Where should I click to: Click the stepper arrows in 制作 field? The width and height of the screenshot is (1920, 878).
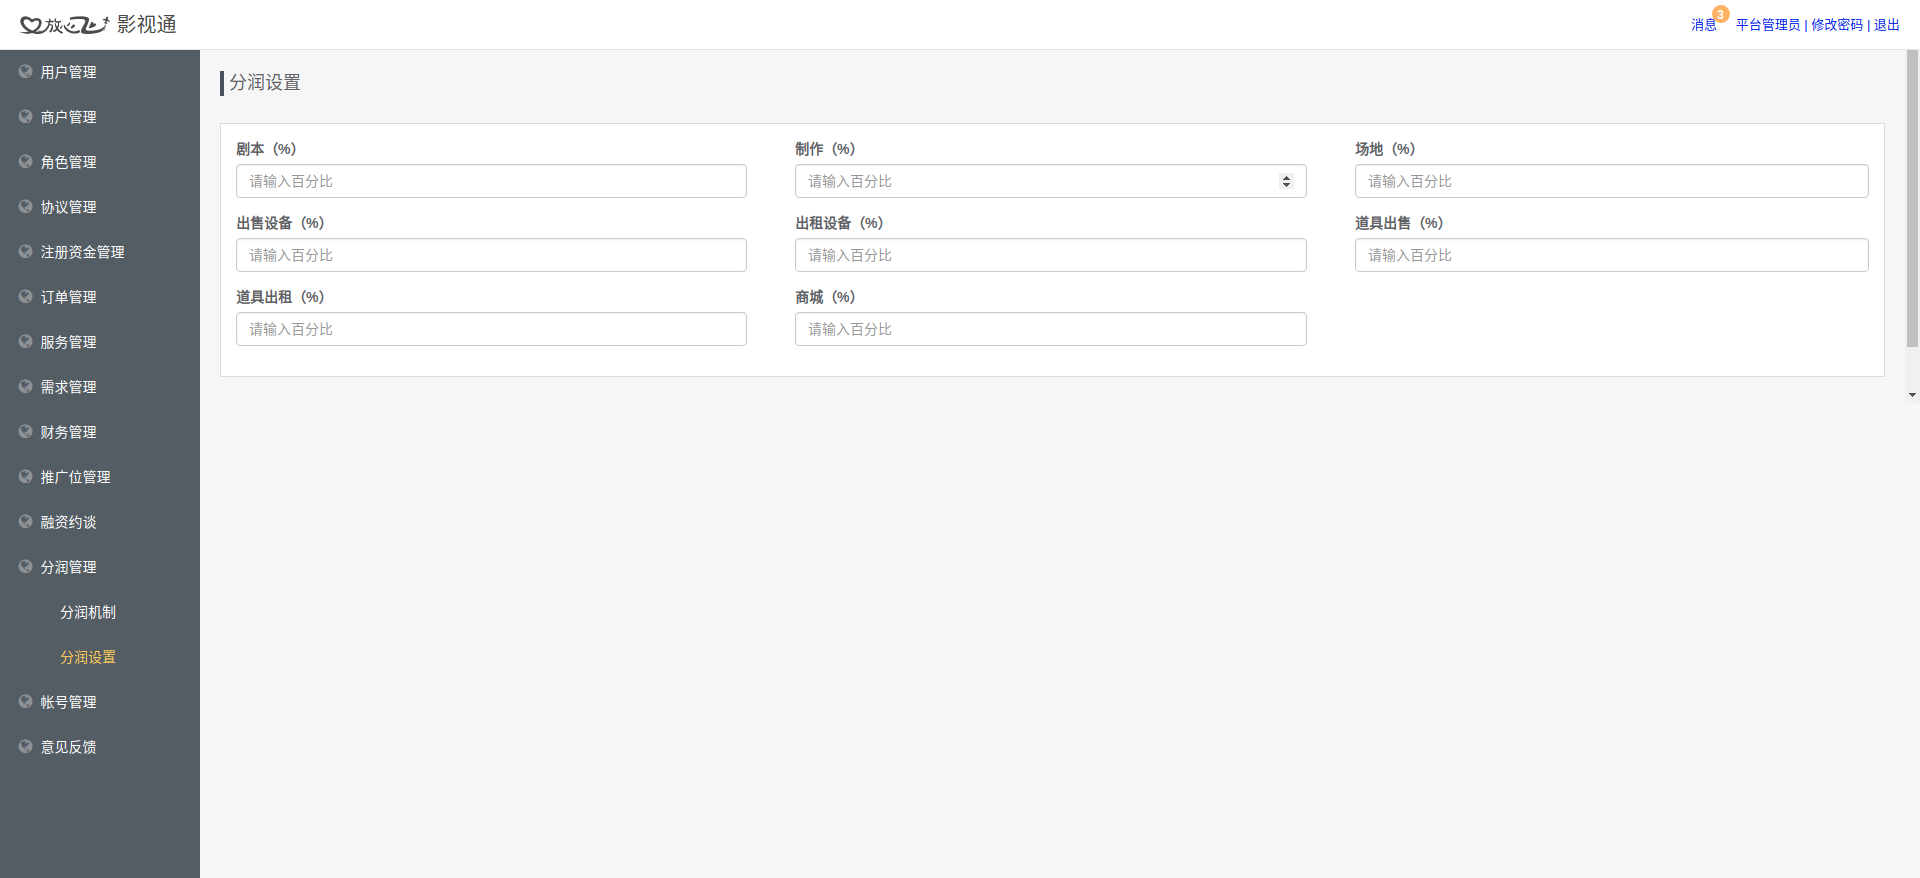tap(1286, 181)
